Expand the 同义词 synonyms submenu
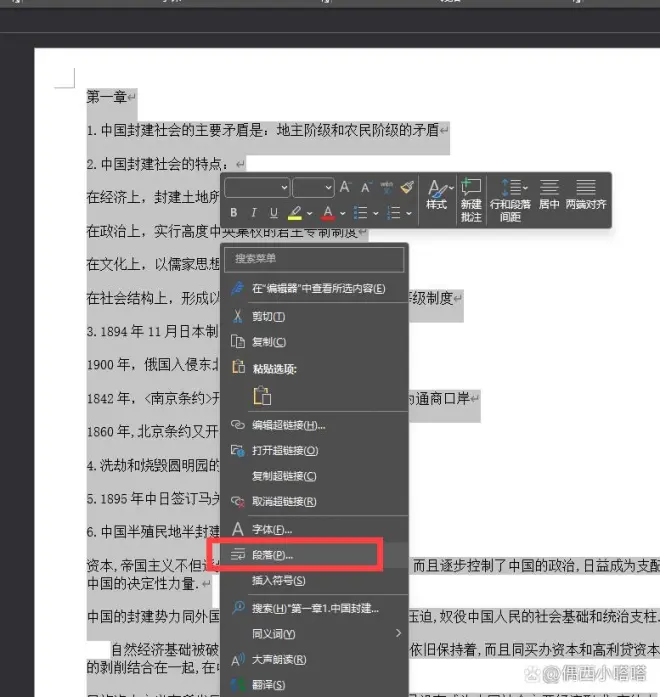Screen dimensions: 660x697 tap(398, 633)
